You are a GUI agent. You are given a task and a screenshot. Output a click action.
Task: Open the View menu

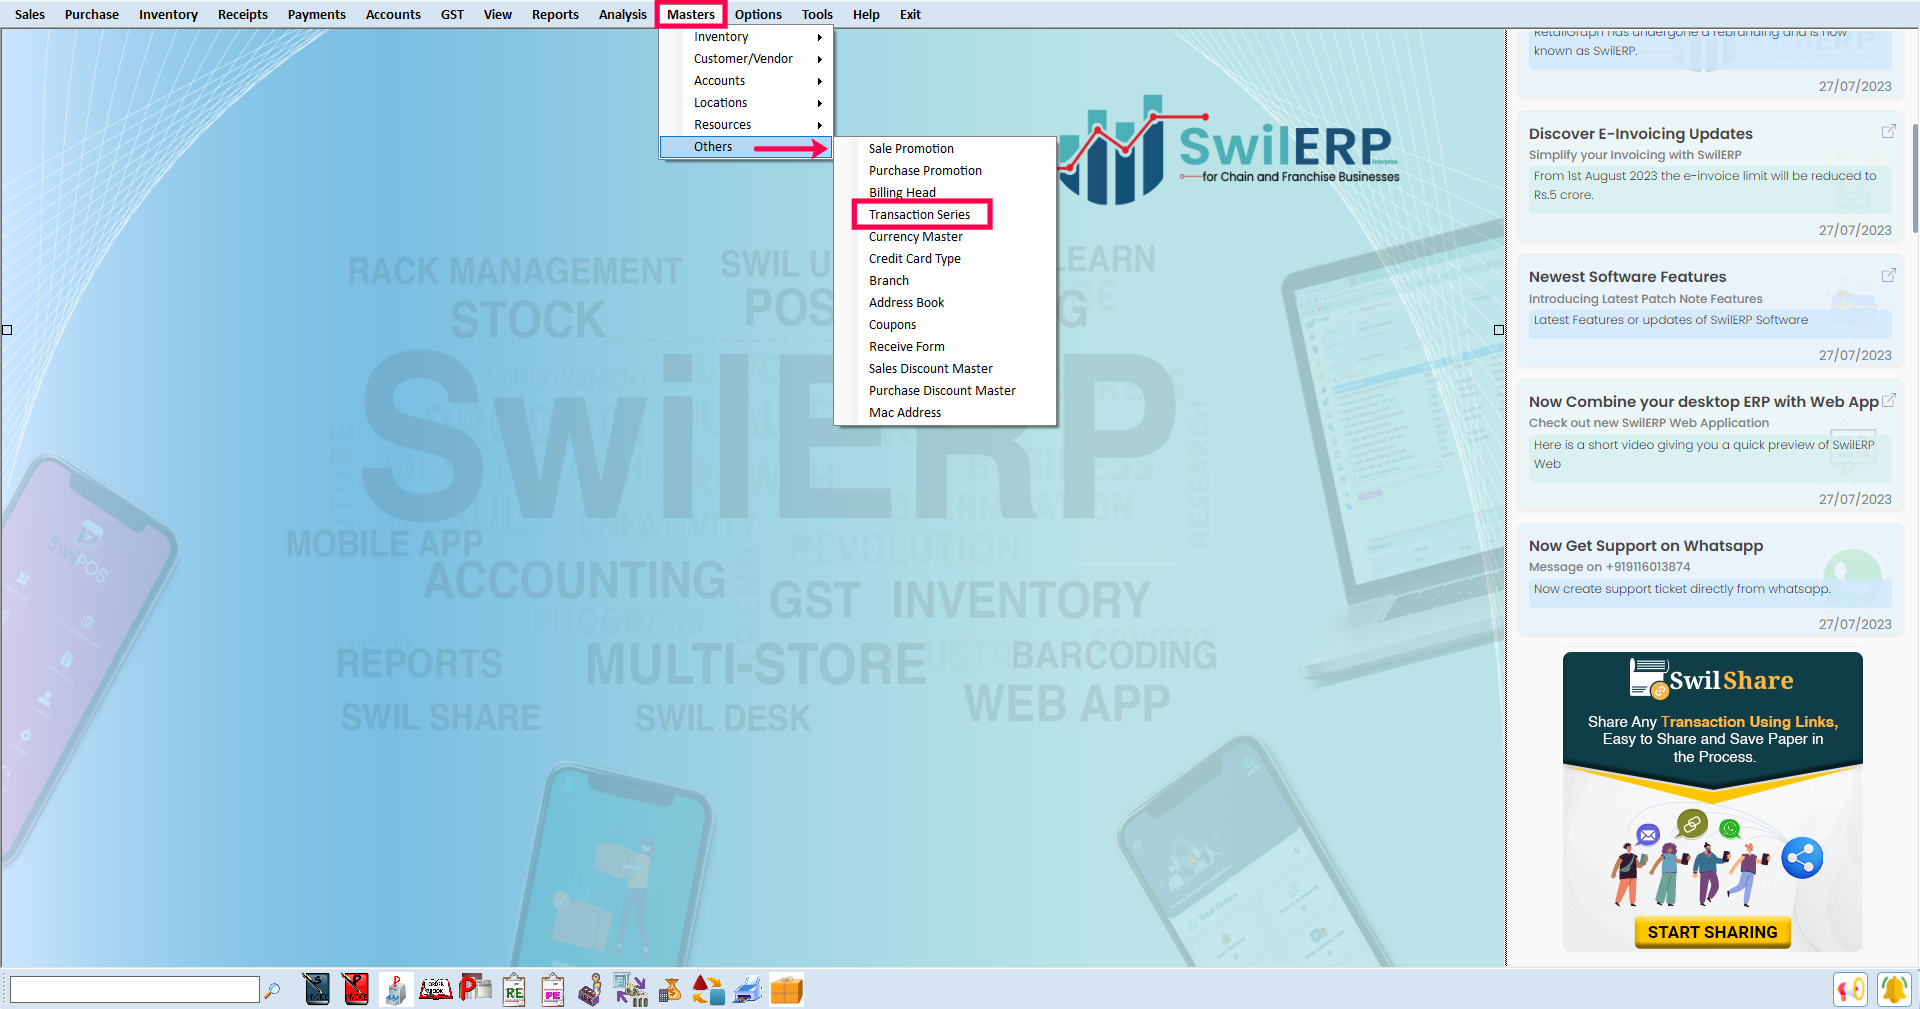pos(498,14)
